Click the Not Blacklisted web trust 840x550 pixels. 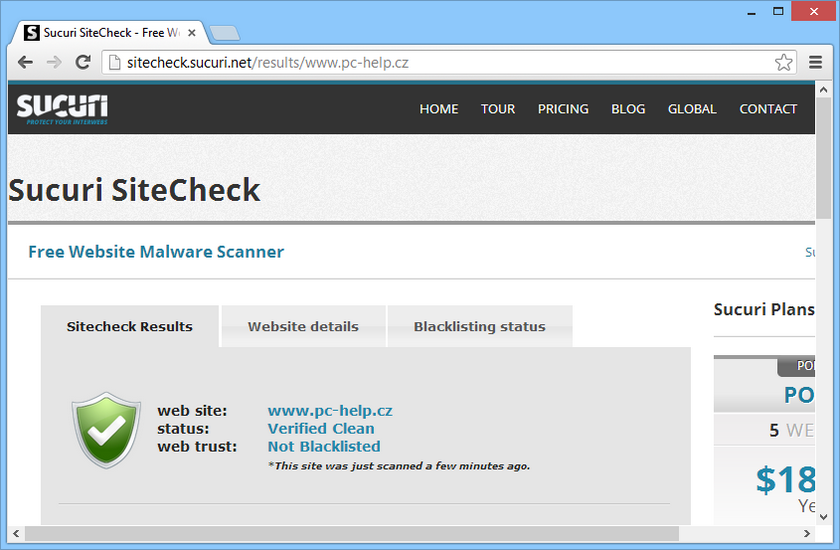pyautogui.click(x=324, y=447)
